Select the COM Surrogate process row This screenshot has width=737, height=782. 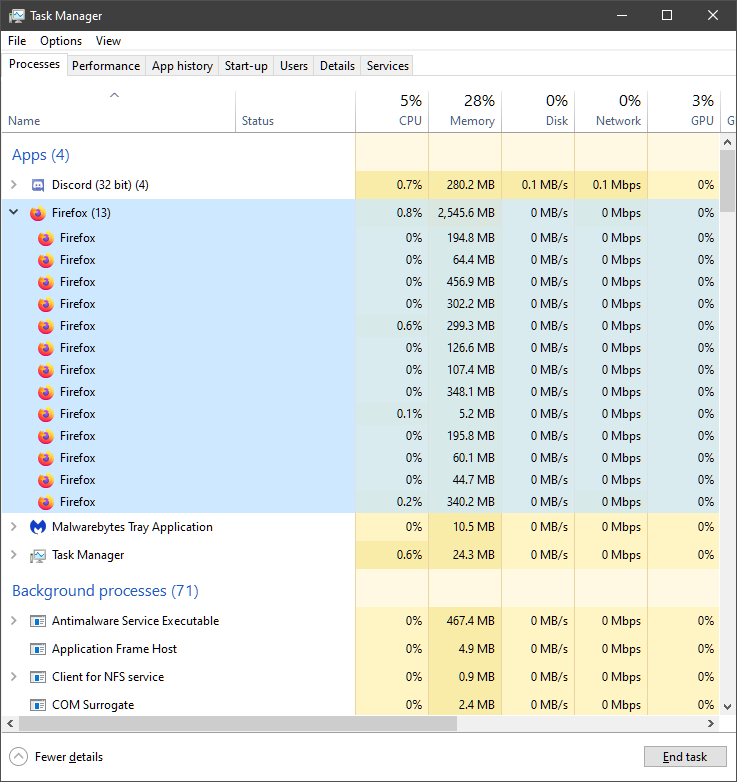tap(361, 705)
